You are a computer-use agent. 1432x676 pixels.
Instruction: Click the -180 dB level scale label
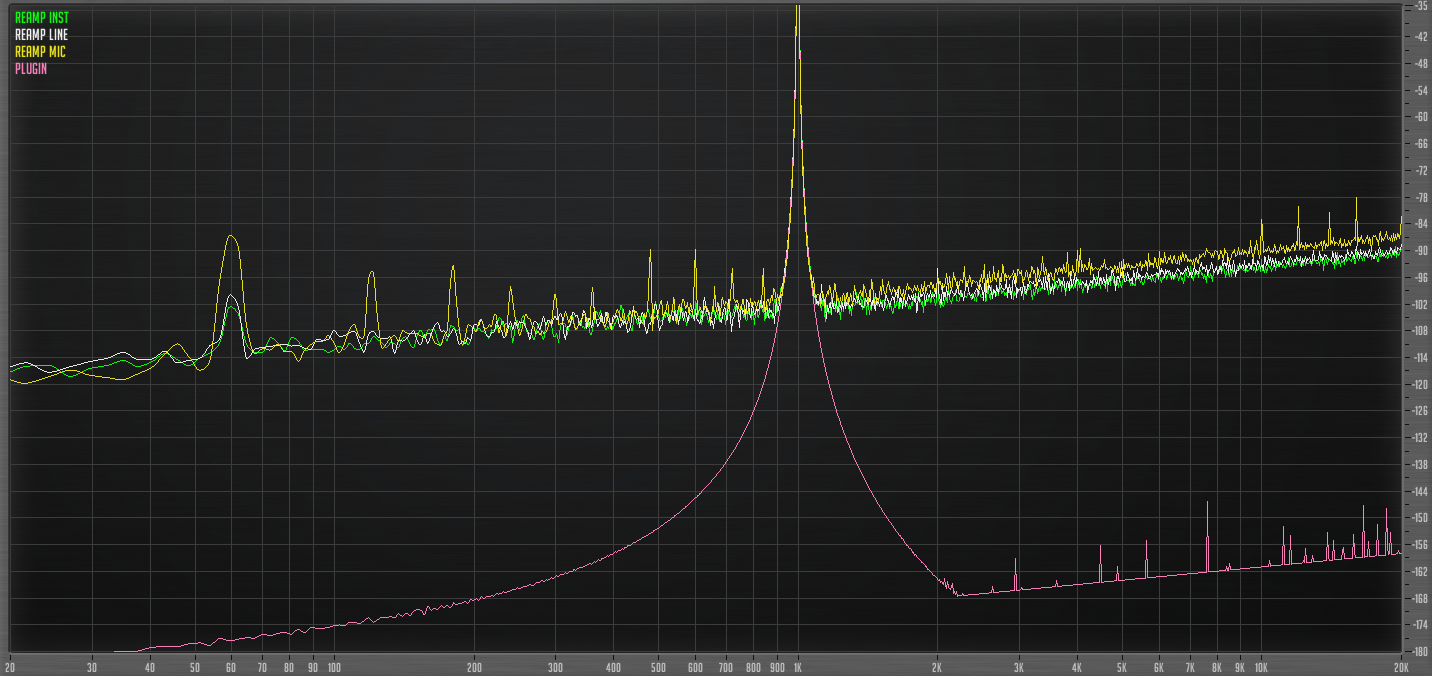point(1417,652)
